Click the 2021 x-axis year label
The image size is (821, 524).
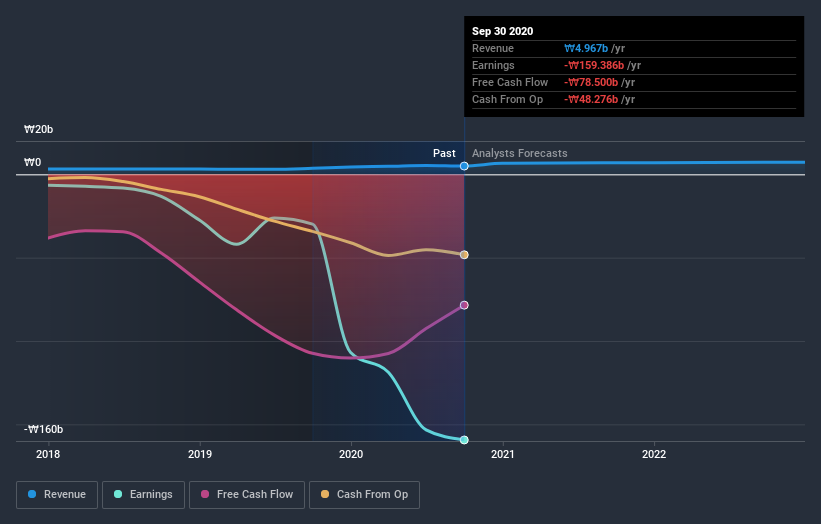(503, 454)
